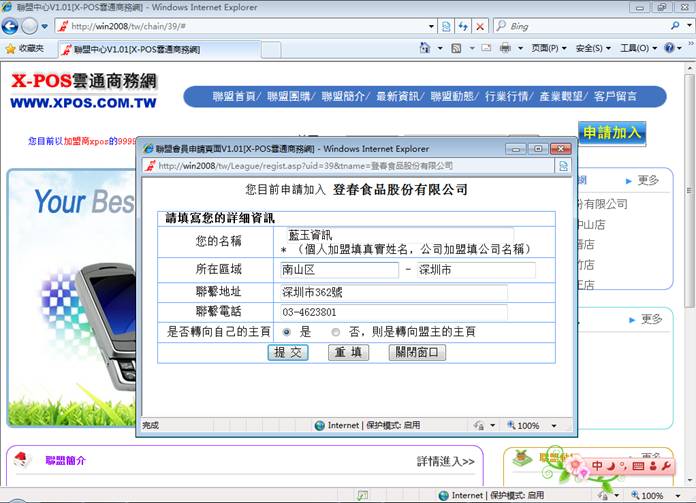Click the 重填 reset button
Viewport: 696px width, 503px height.
(x=348, y=353)
